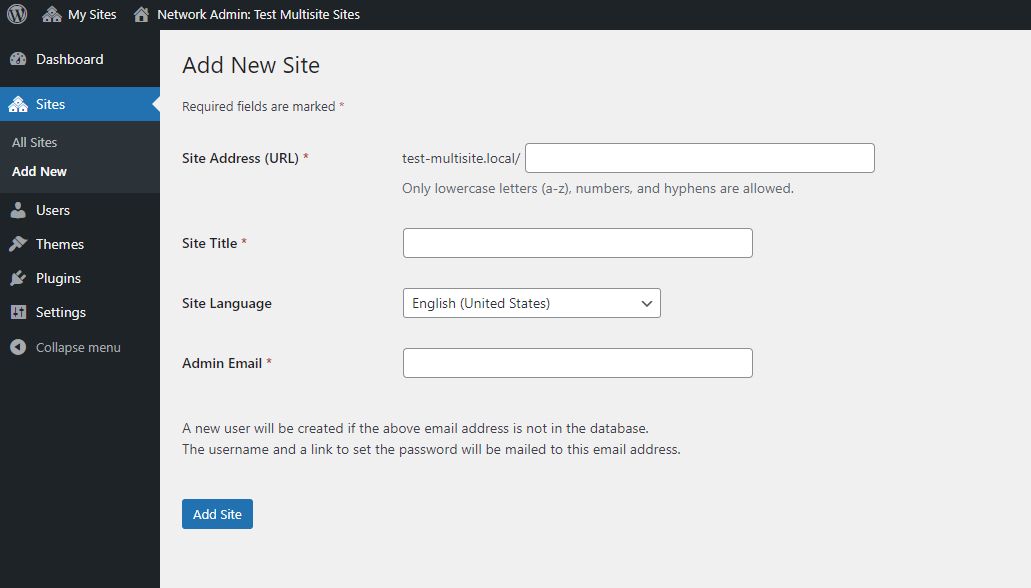Screen dimensions: 1031x588
Task: Click the Dashboard gauge icon
Action: pos(18,59)
